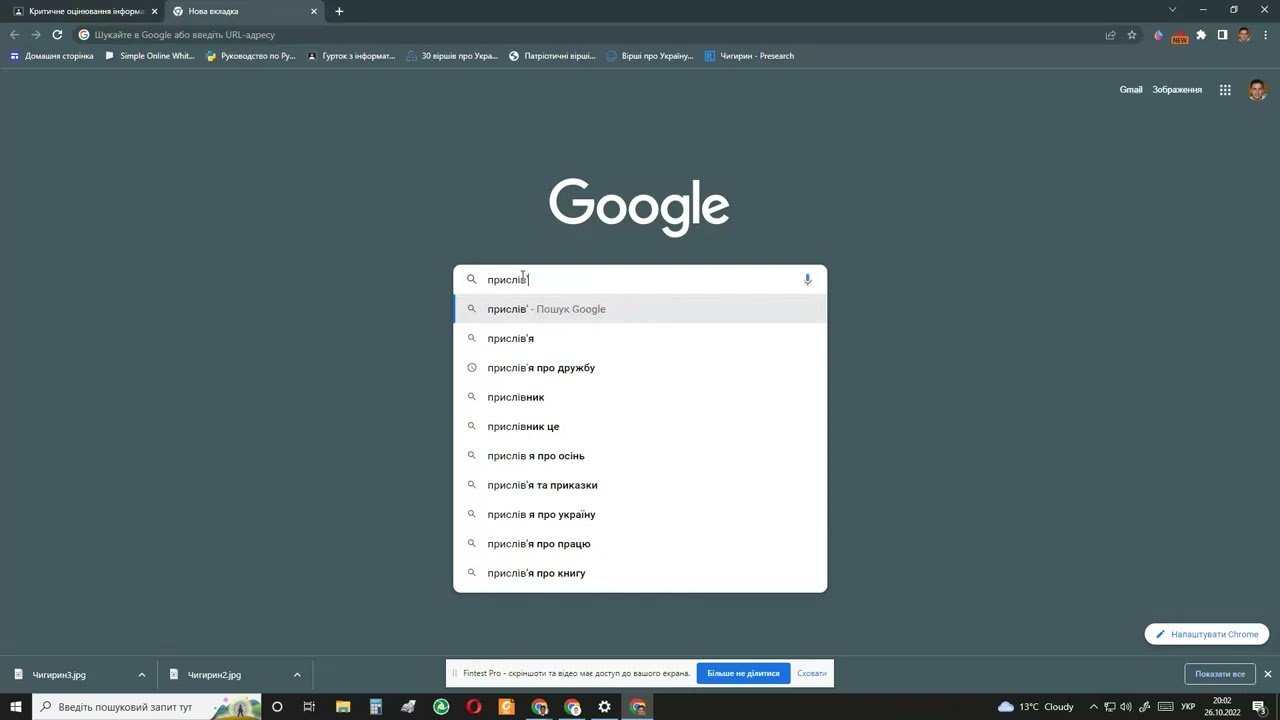This screenshot has height=720, width=1280.
Task: Toggle the Chrome side panel
Action: pyautogui.click(x=1222, y=35)
